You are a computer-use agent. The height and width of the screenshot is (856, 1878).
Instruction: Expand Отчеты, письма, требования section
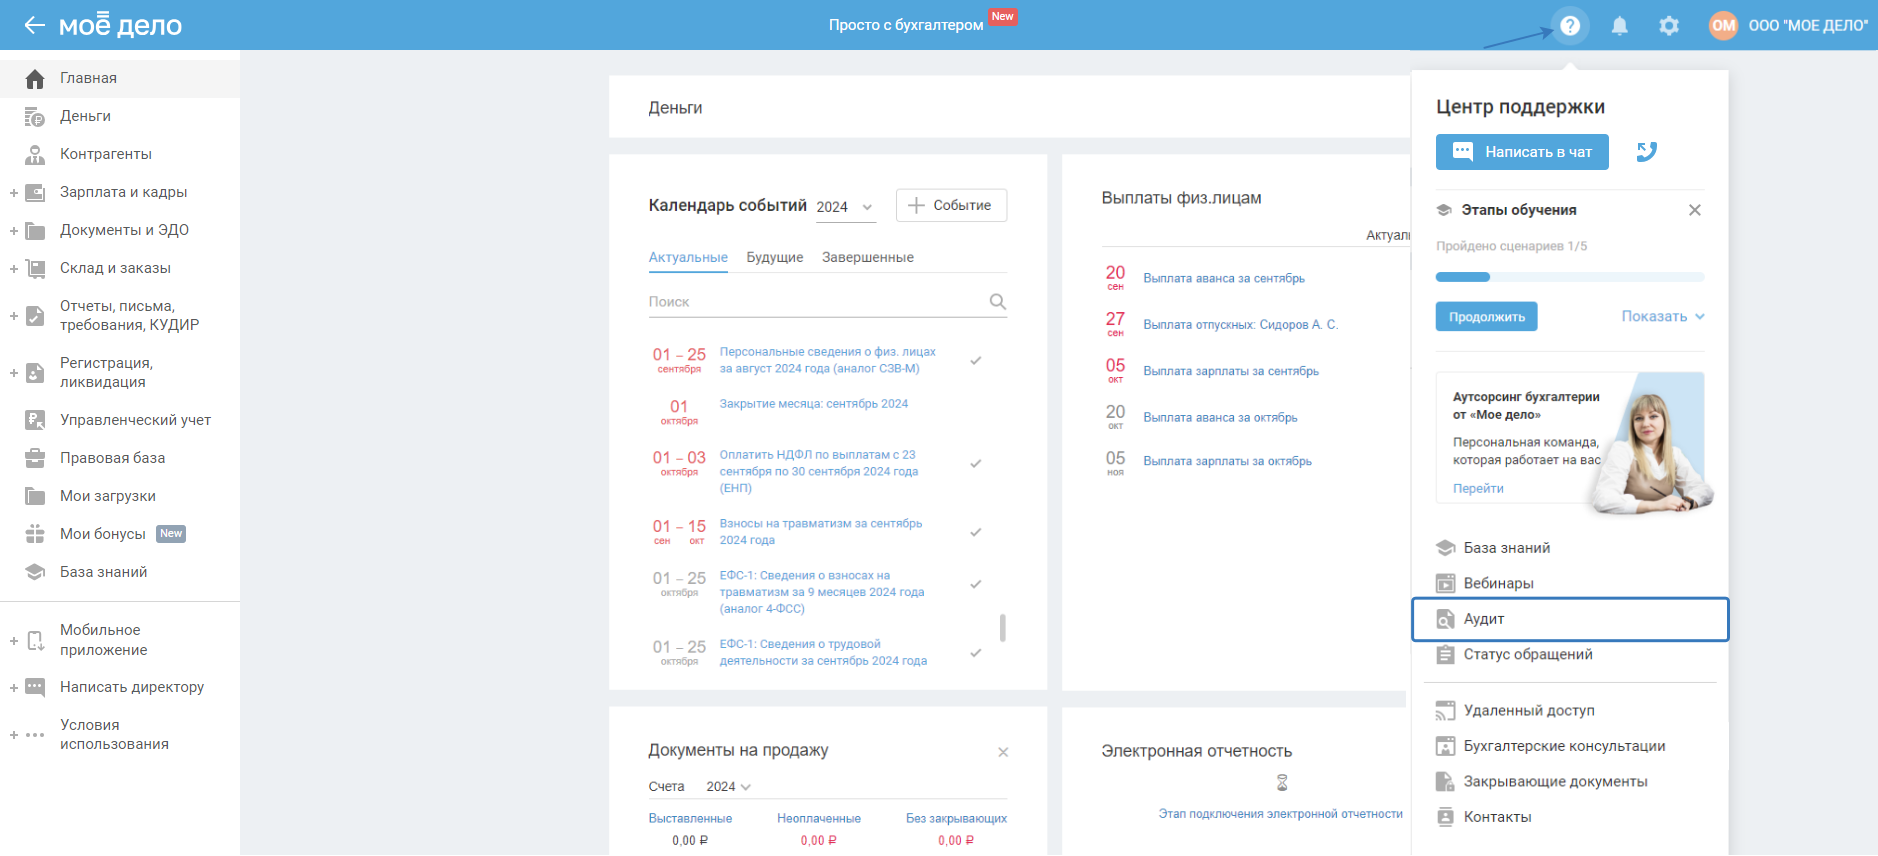[x=14, y=316]
